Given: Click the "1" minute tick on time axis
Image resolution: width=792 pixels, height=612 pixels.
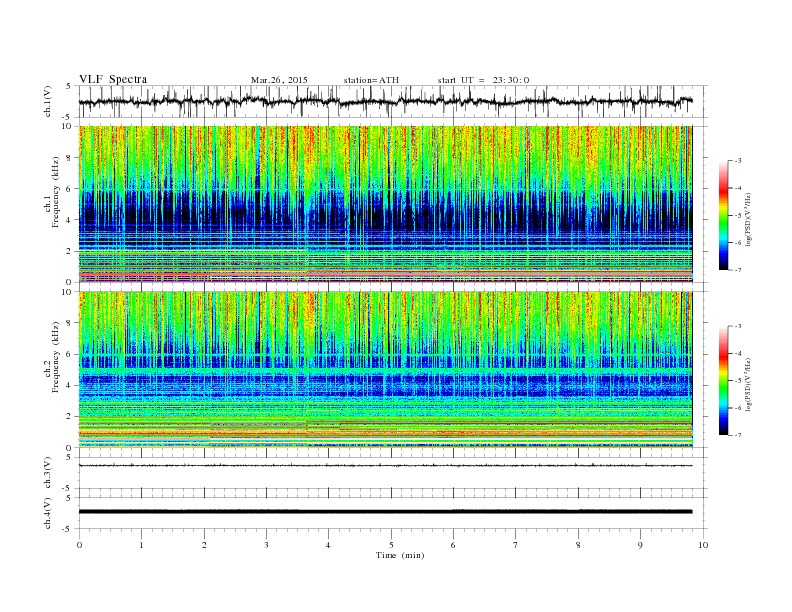Looking at the screenshot, I should pos(141,545).
